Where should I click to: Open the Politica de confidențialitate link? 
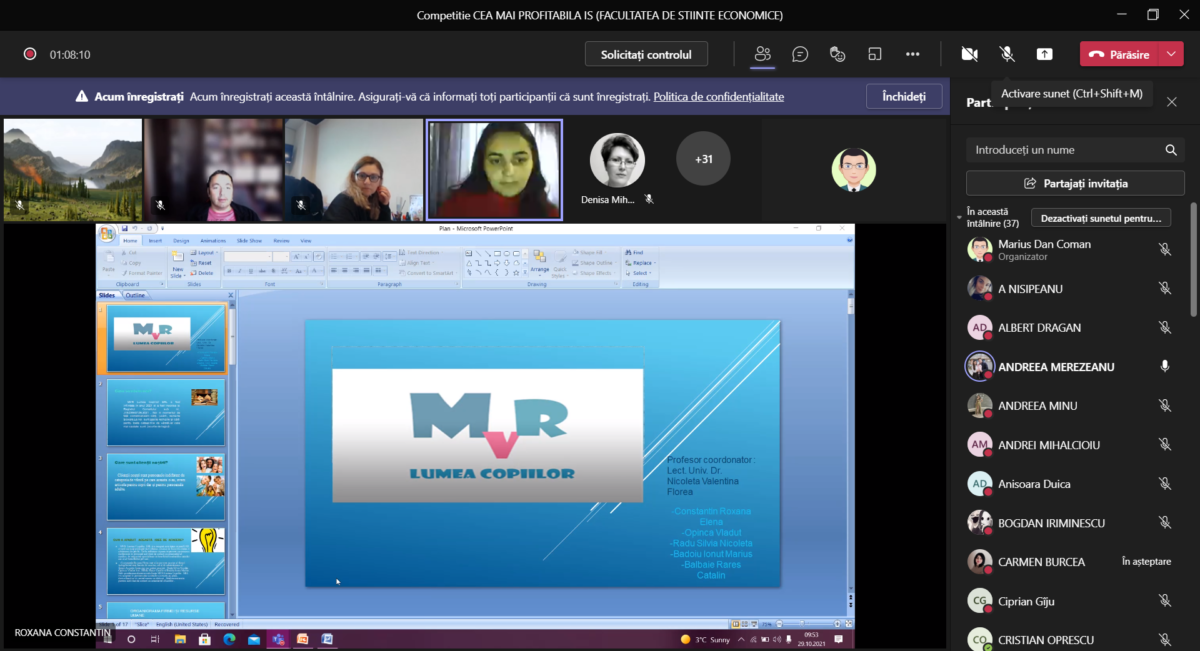click(718, 97)
